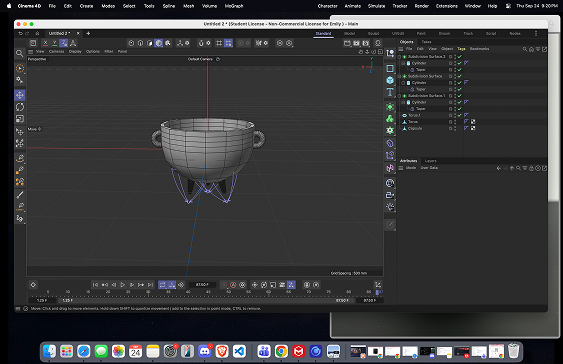Click the timeline playhead marker near frame 87
This screenshot has width=563, height=364.
coord(377,293)
